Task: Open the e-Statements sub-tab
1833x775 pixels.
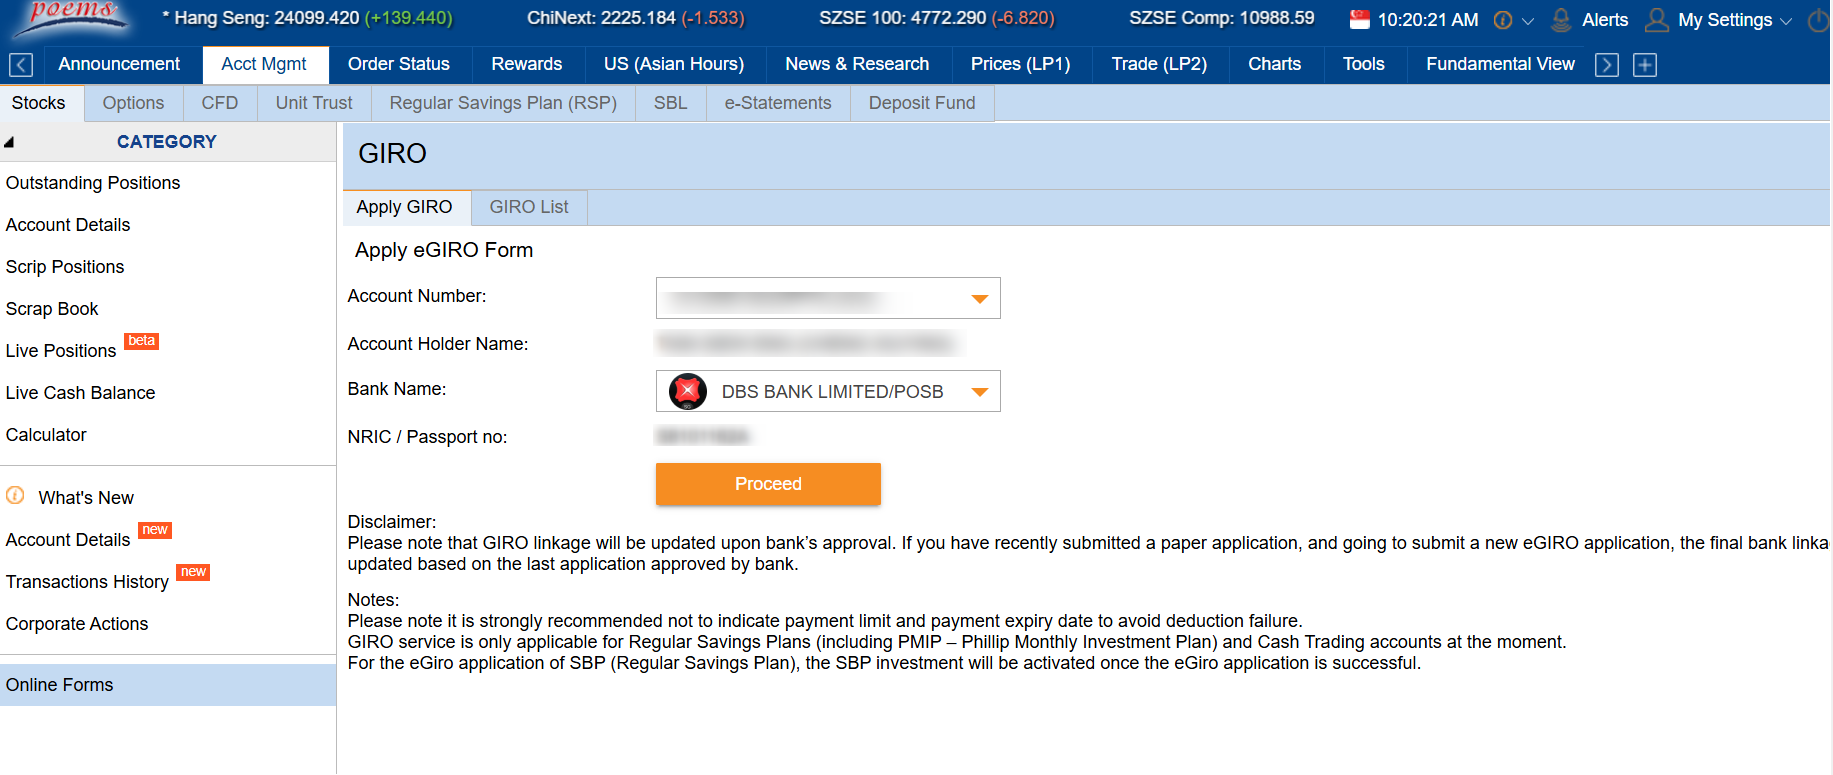Action: 778,103
